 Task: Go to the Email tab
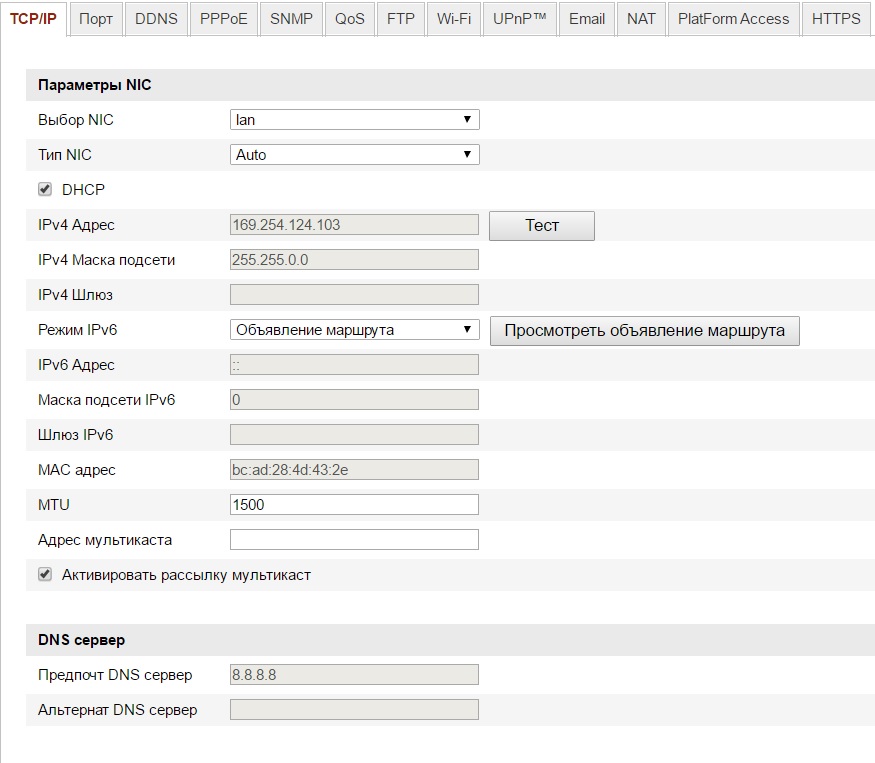(586, 19)
